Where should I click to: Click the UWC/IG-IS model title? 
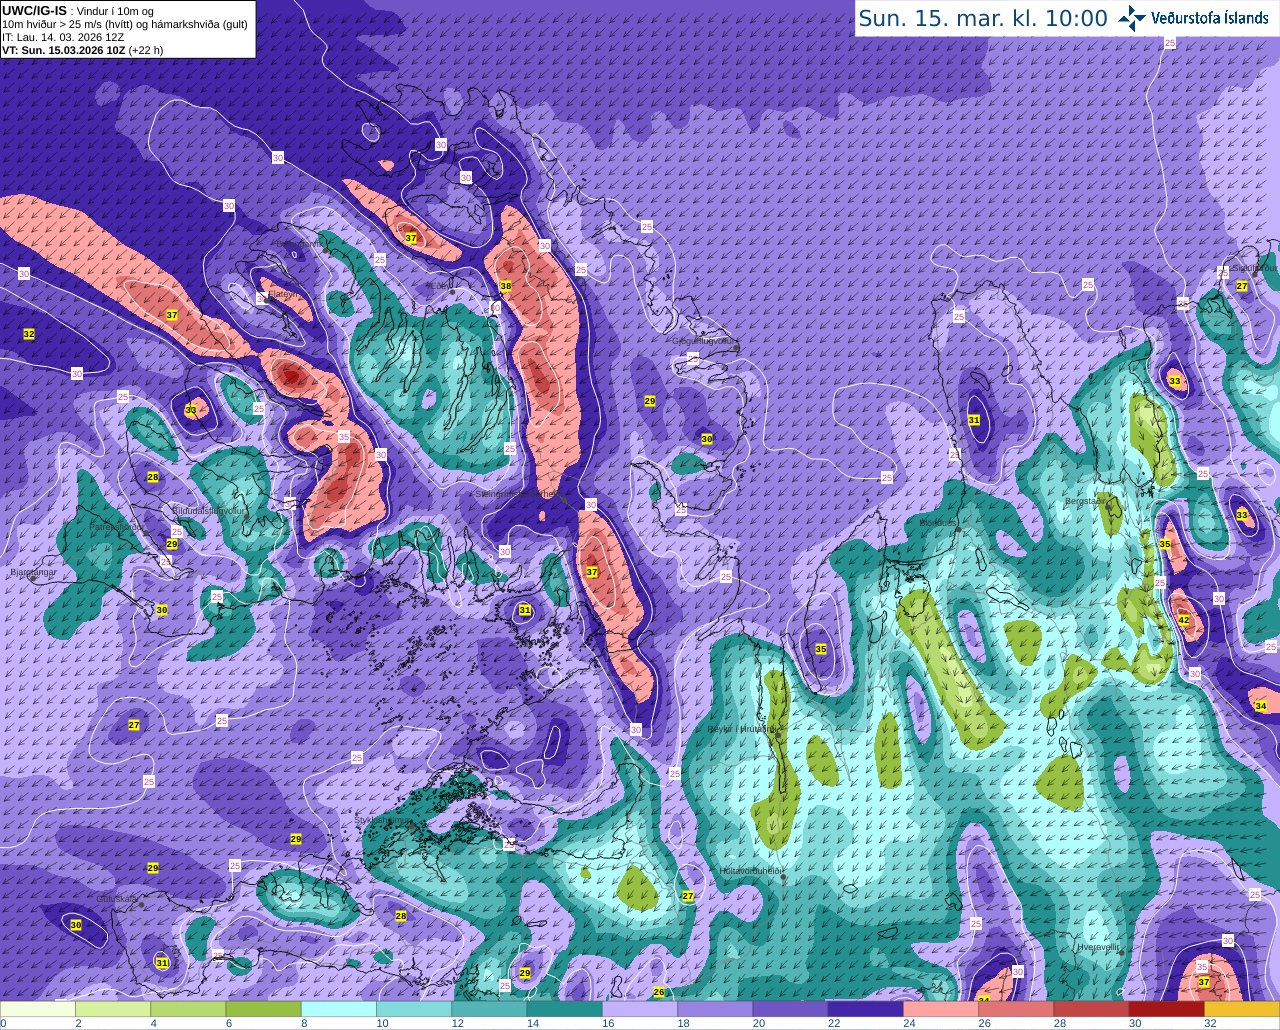[34, 10]
